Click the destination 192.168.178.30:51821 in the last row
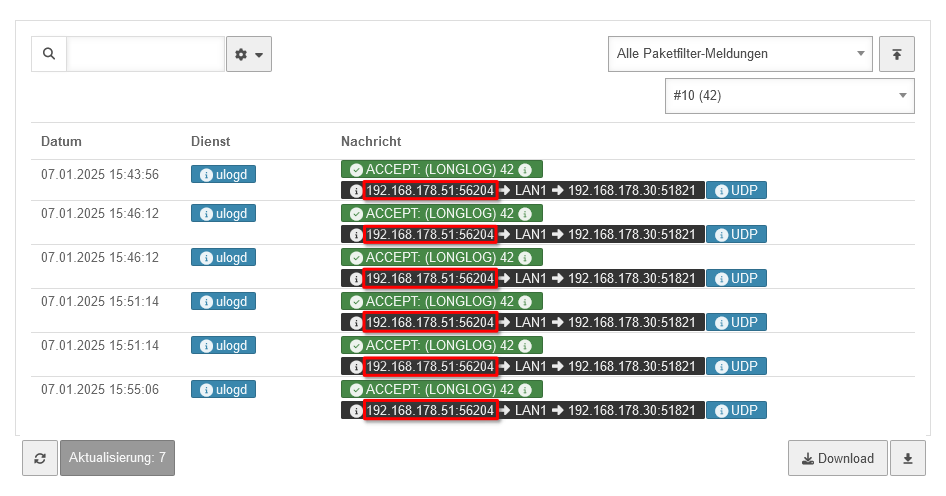946x496 pixels. click(631, 410)
